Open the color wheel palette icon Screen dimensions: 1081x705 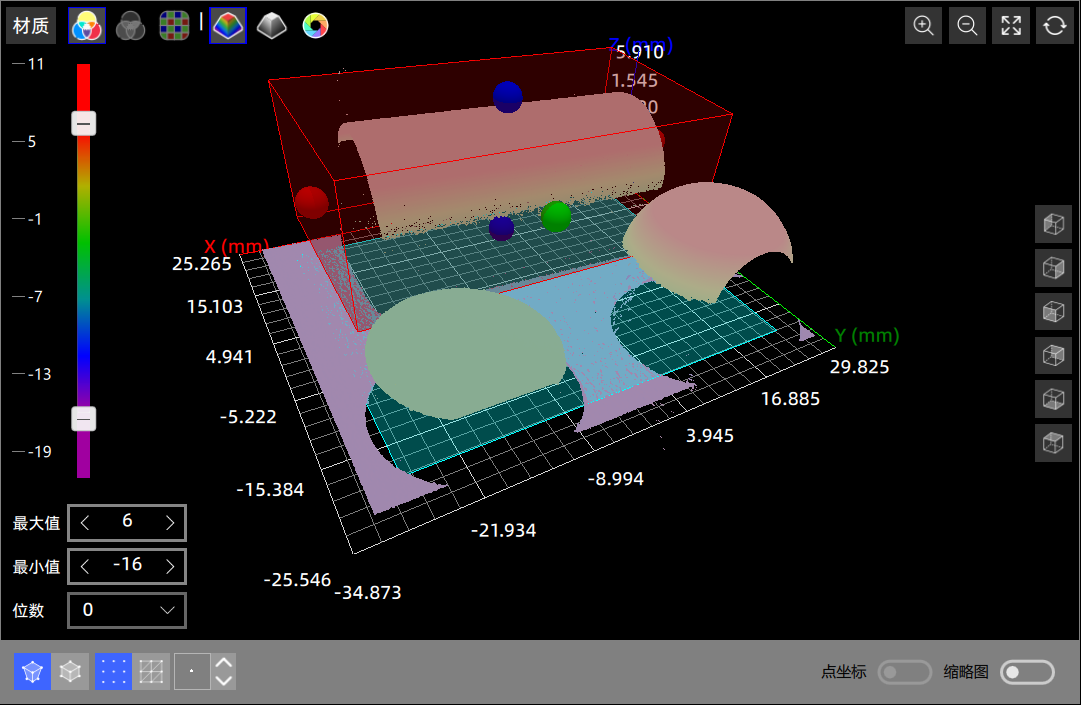tap(316, 26)
